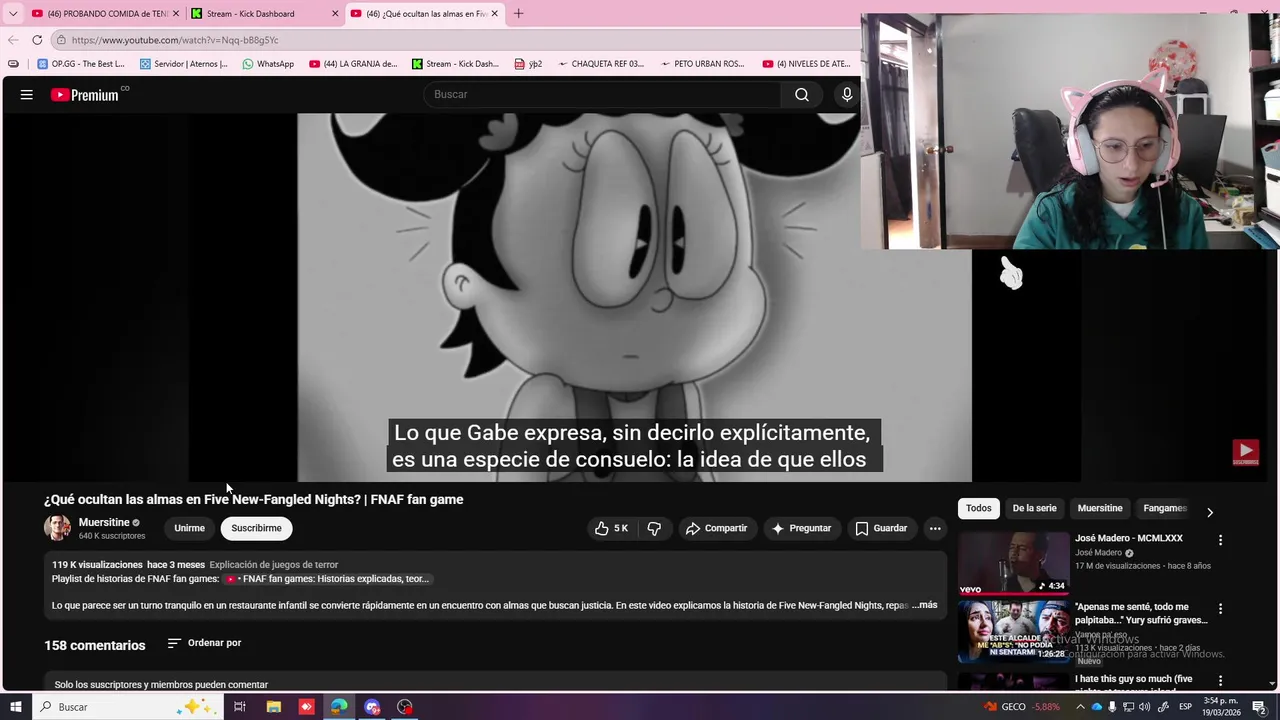
Task: Click the Preguntar button
Action: point(801,528)
